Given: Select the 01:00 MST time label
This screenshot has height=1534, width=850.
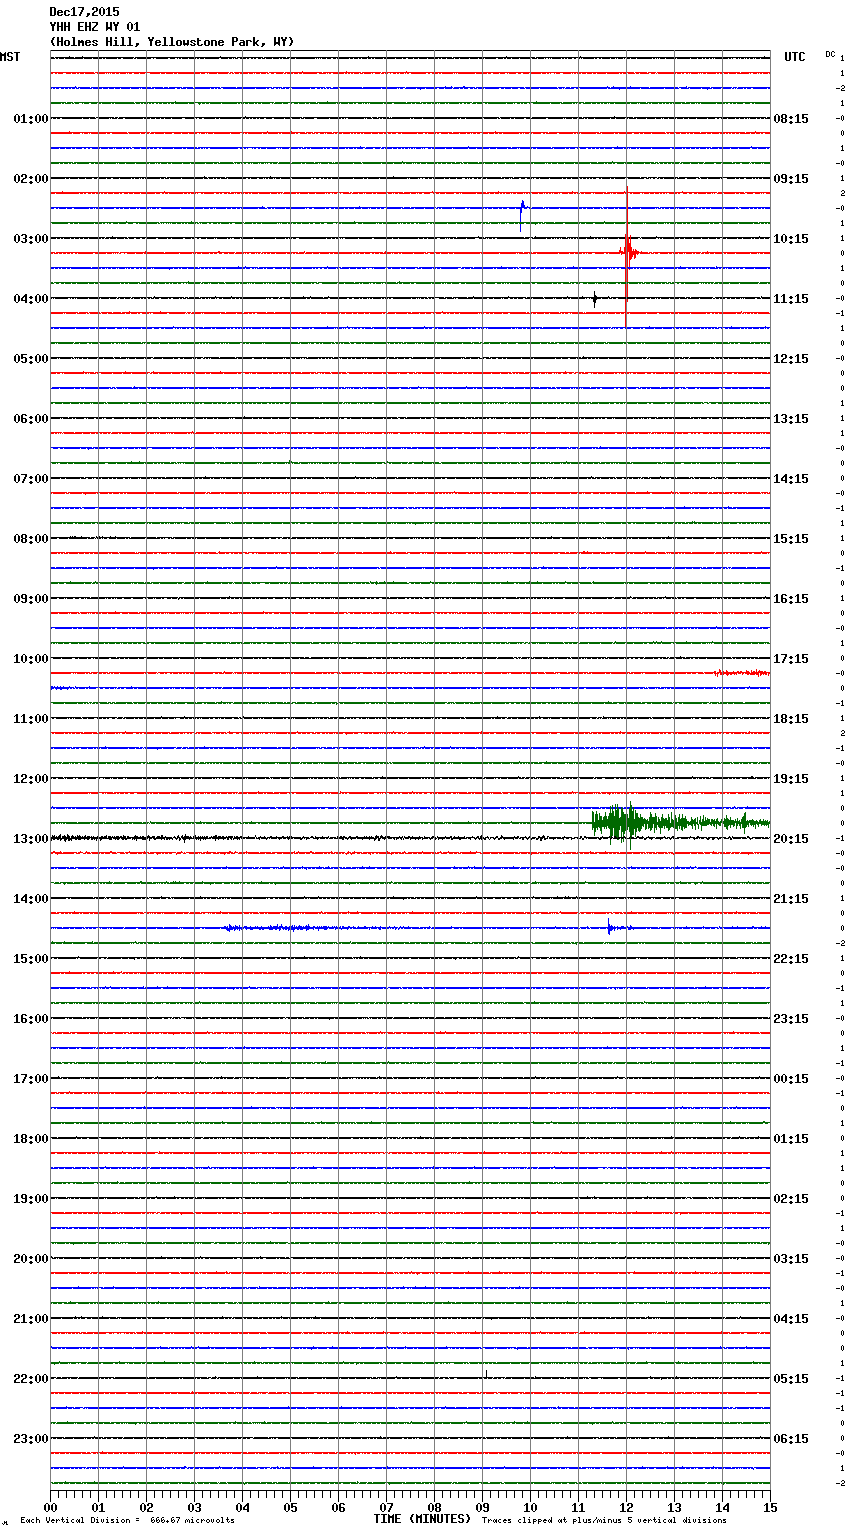Looking at the screenshot, I should [31, 119].
